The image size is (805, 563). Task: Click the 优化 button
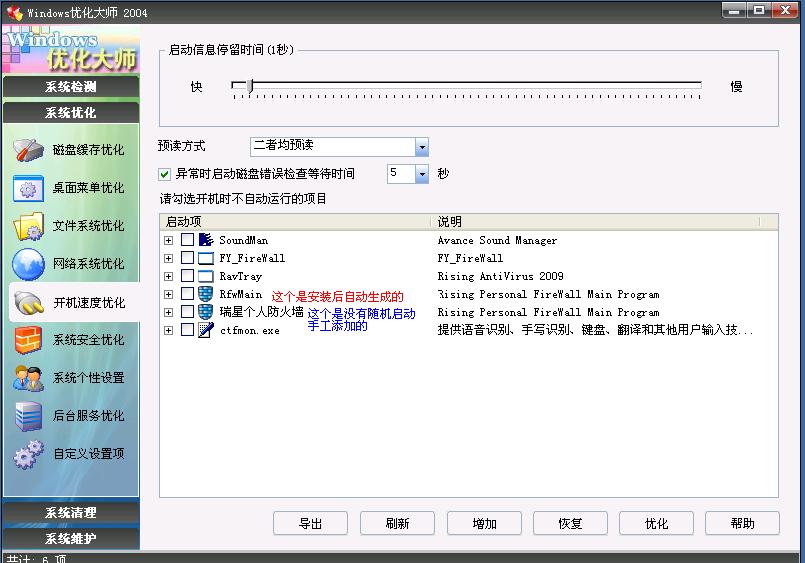point(657,523)
